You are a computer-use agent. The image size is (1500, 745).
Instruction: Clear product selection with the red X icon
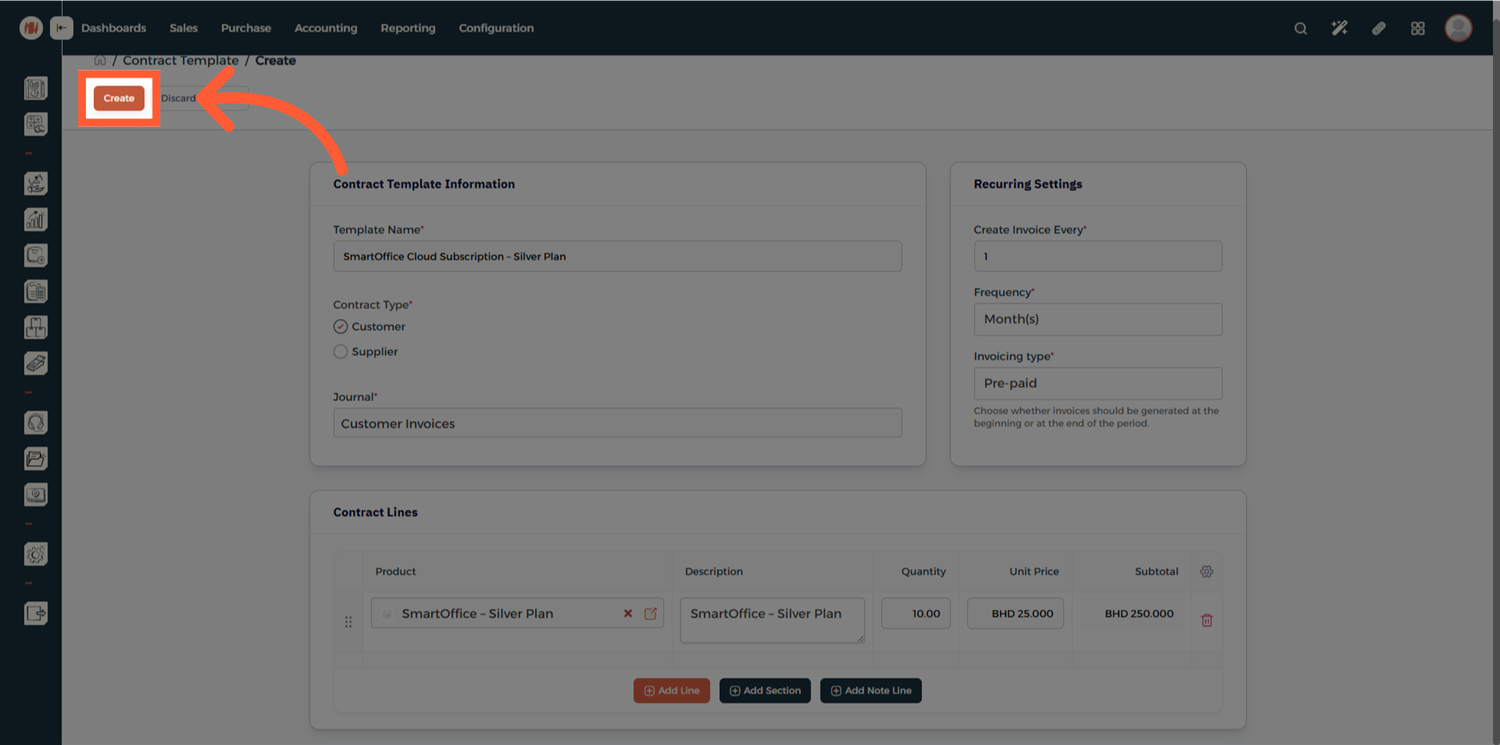[x=628, y=614]
